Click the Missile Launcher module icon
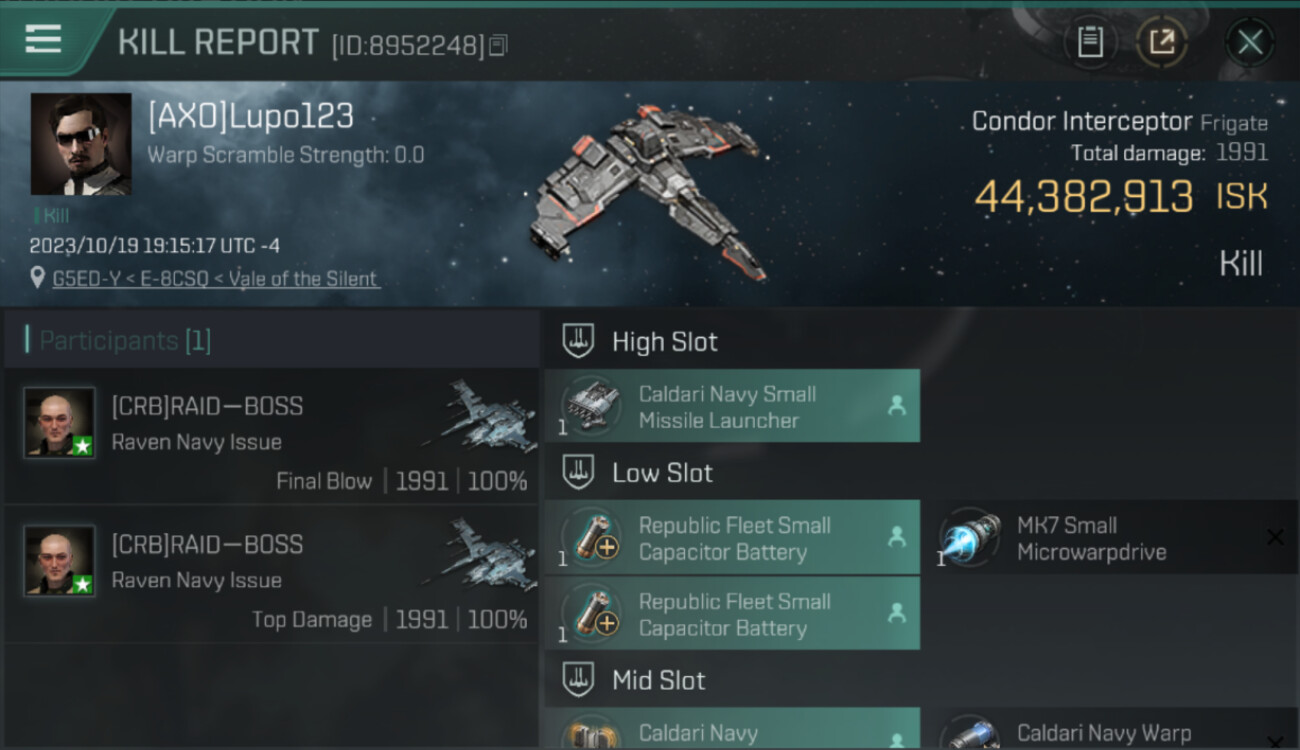Viewport: 1300px width, 750px height. click(x=590, y=405)
